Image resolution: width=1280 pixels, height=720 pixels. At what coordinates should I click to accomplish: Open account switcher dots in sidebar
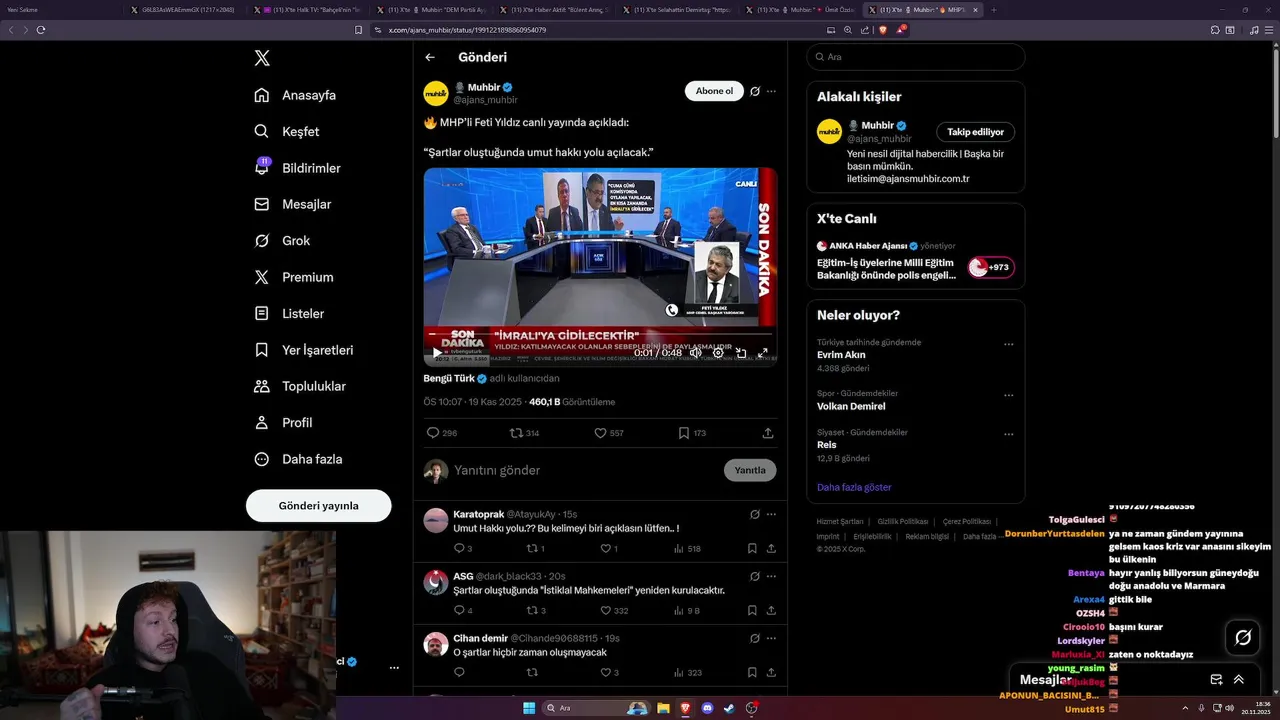(x=394, y=667)
